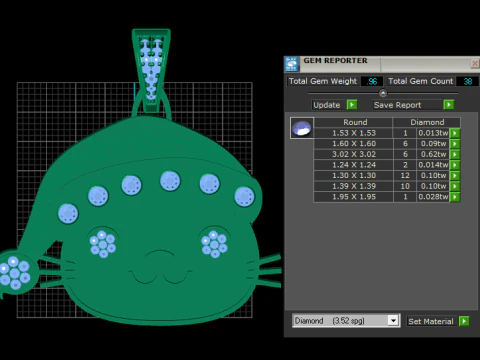480x360 pixels.
Task: Click the green arrow for 1.53 X 1.53 row
Action: click(455, 133)
